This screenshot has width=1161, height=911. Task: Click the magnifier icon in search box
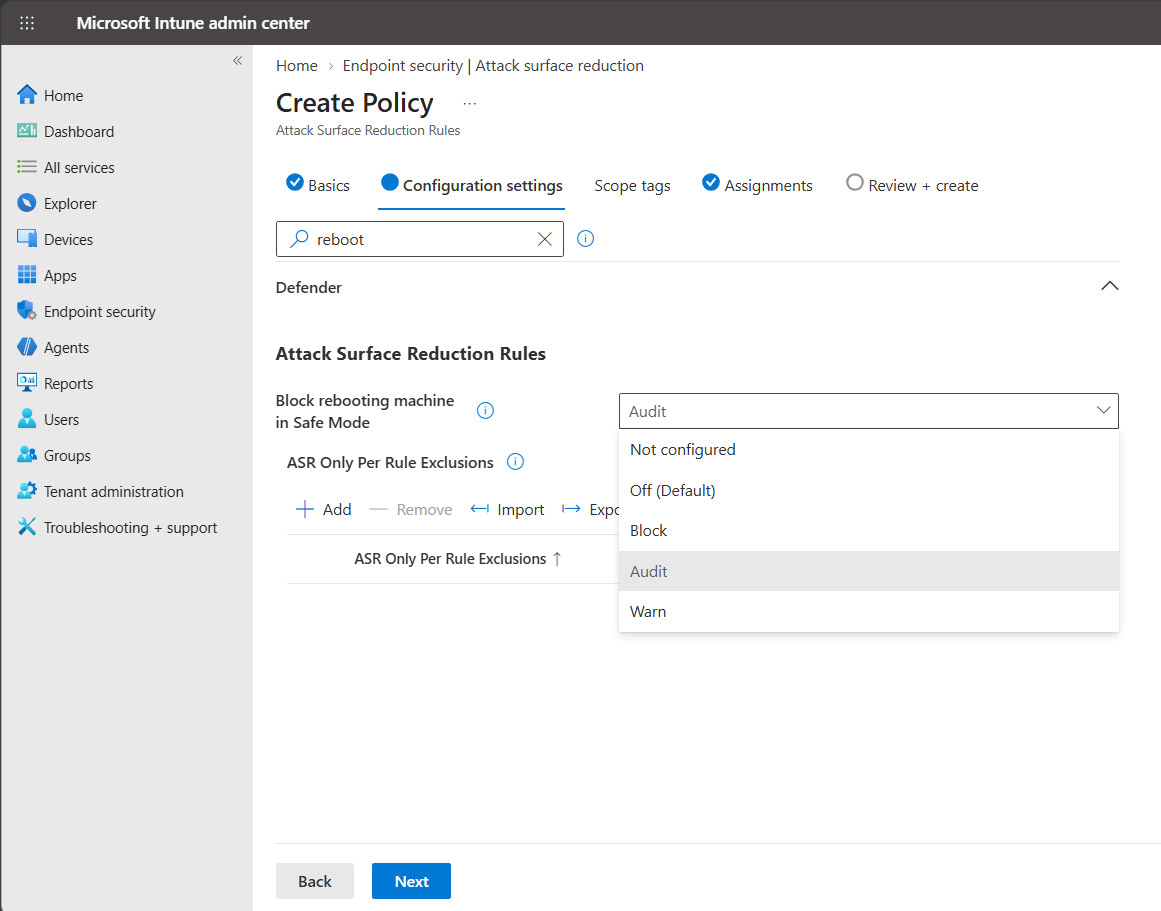[299, 238]
